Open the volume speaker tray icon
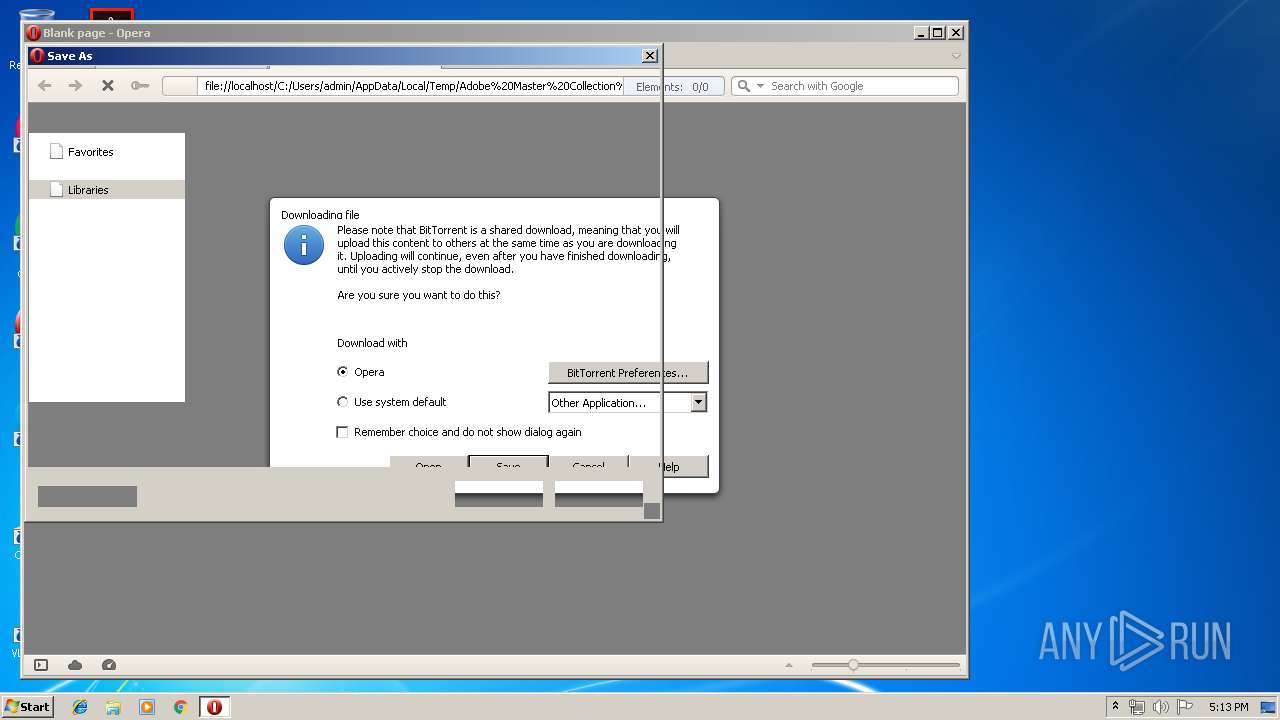The height and width of the screenshot is (720, 1280). click(1161, 707)
